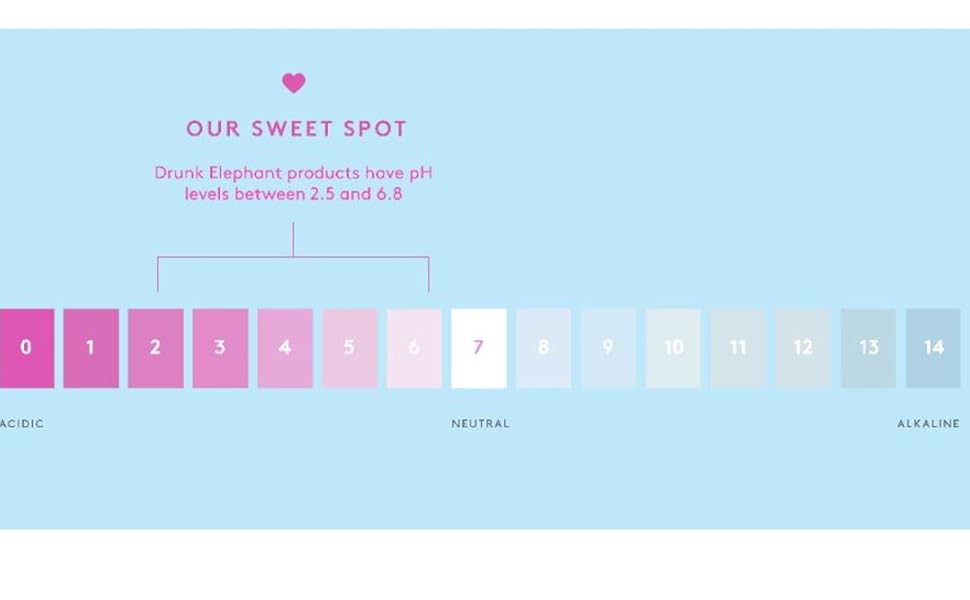The height and width of the screenshot is (600, 970).
Task: Select the pH 0 color swatch
Action: 26,348
